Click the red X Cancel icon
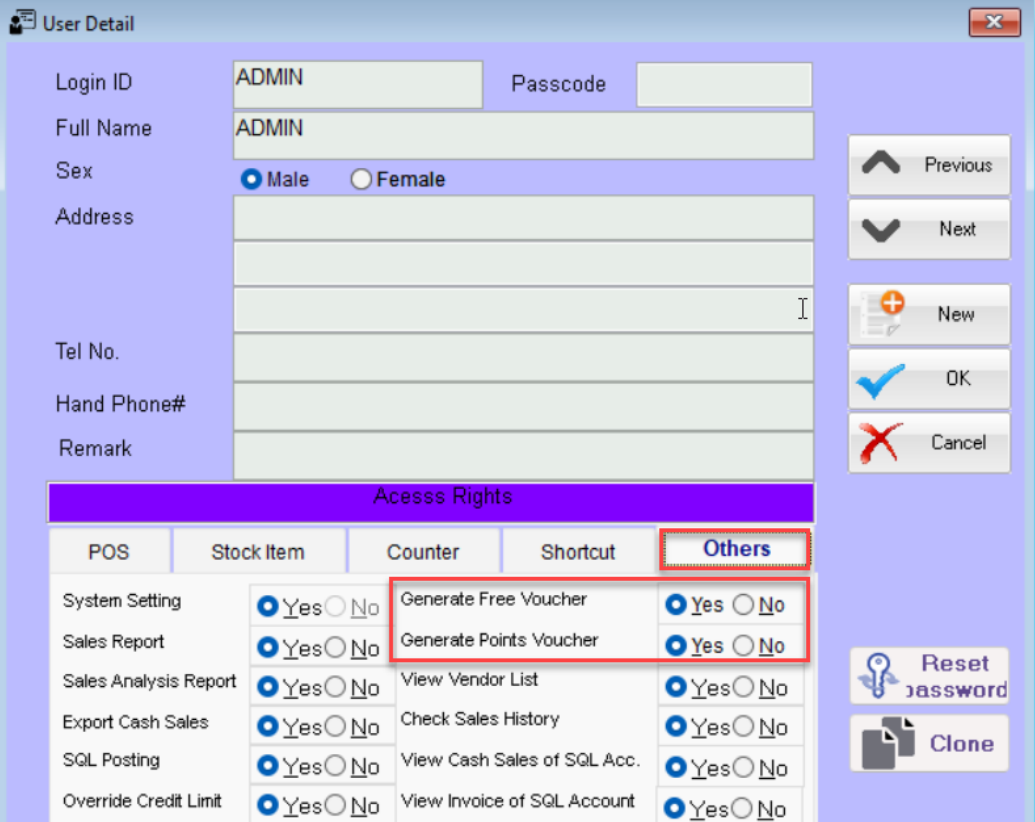This screenshot has height=822, width=1035. (x=880, y=442)
